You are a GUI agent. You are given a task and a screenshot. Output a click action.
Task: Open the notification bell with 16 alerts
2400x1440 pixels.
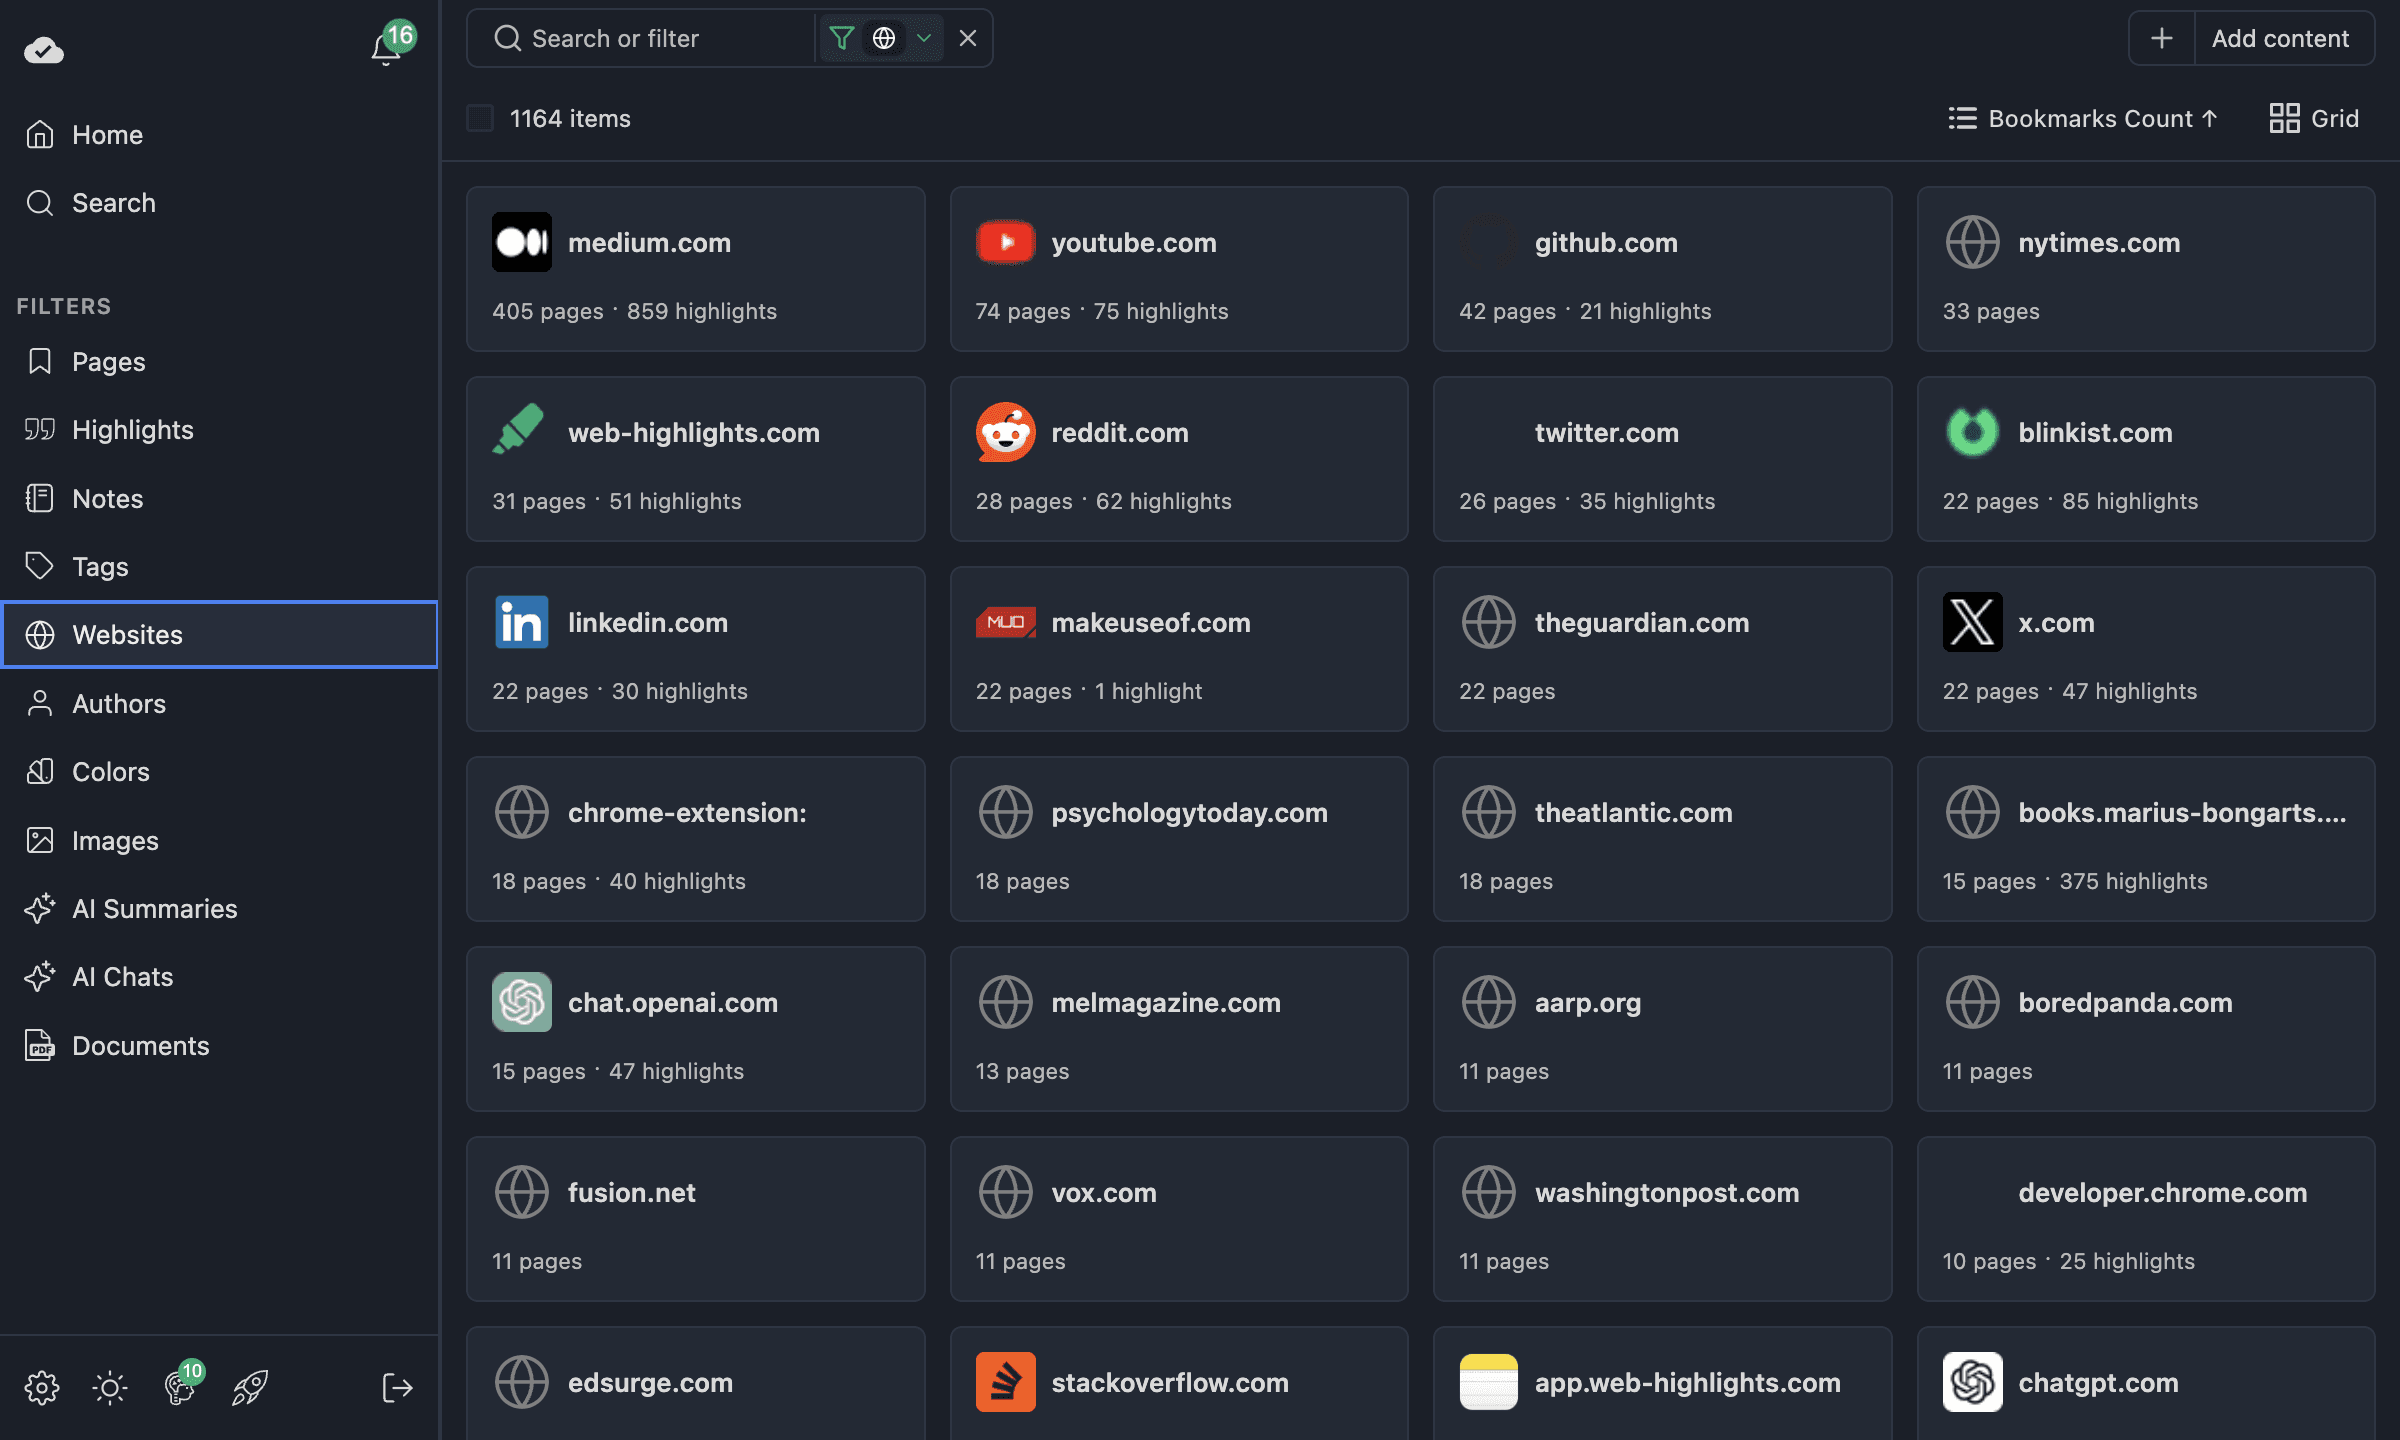click(385, 48)
